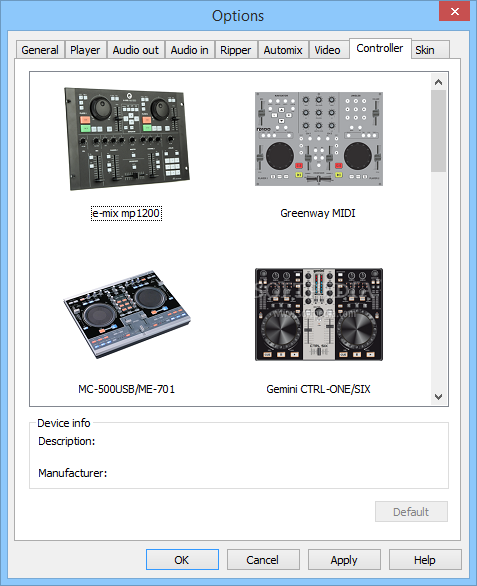
Task: Click the controller list scroll-up arrow
Action: (438, 82)
